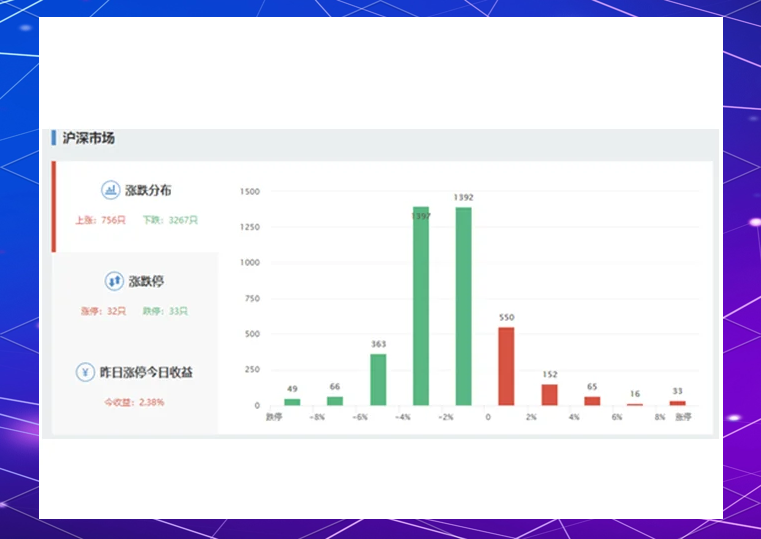Click the red bar labeled 65
The height and width of the screenshot is (539, 761).
(592, 400)
